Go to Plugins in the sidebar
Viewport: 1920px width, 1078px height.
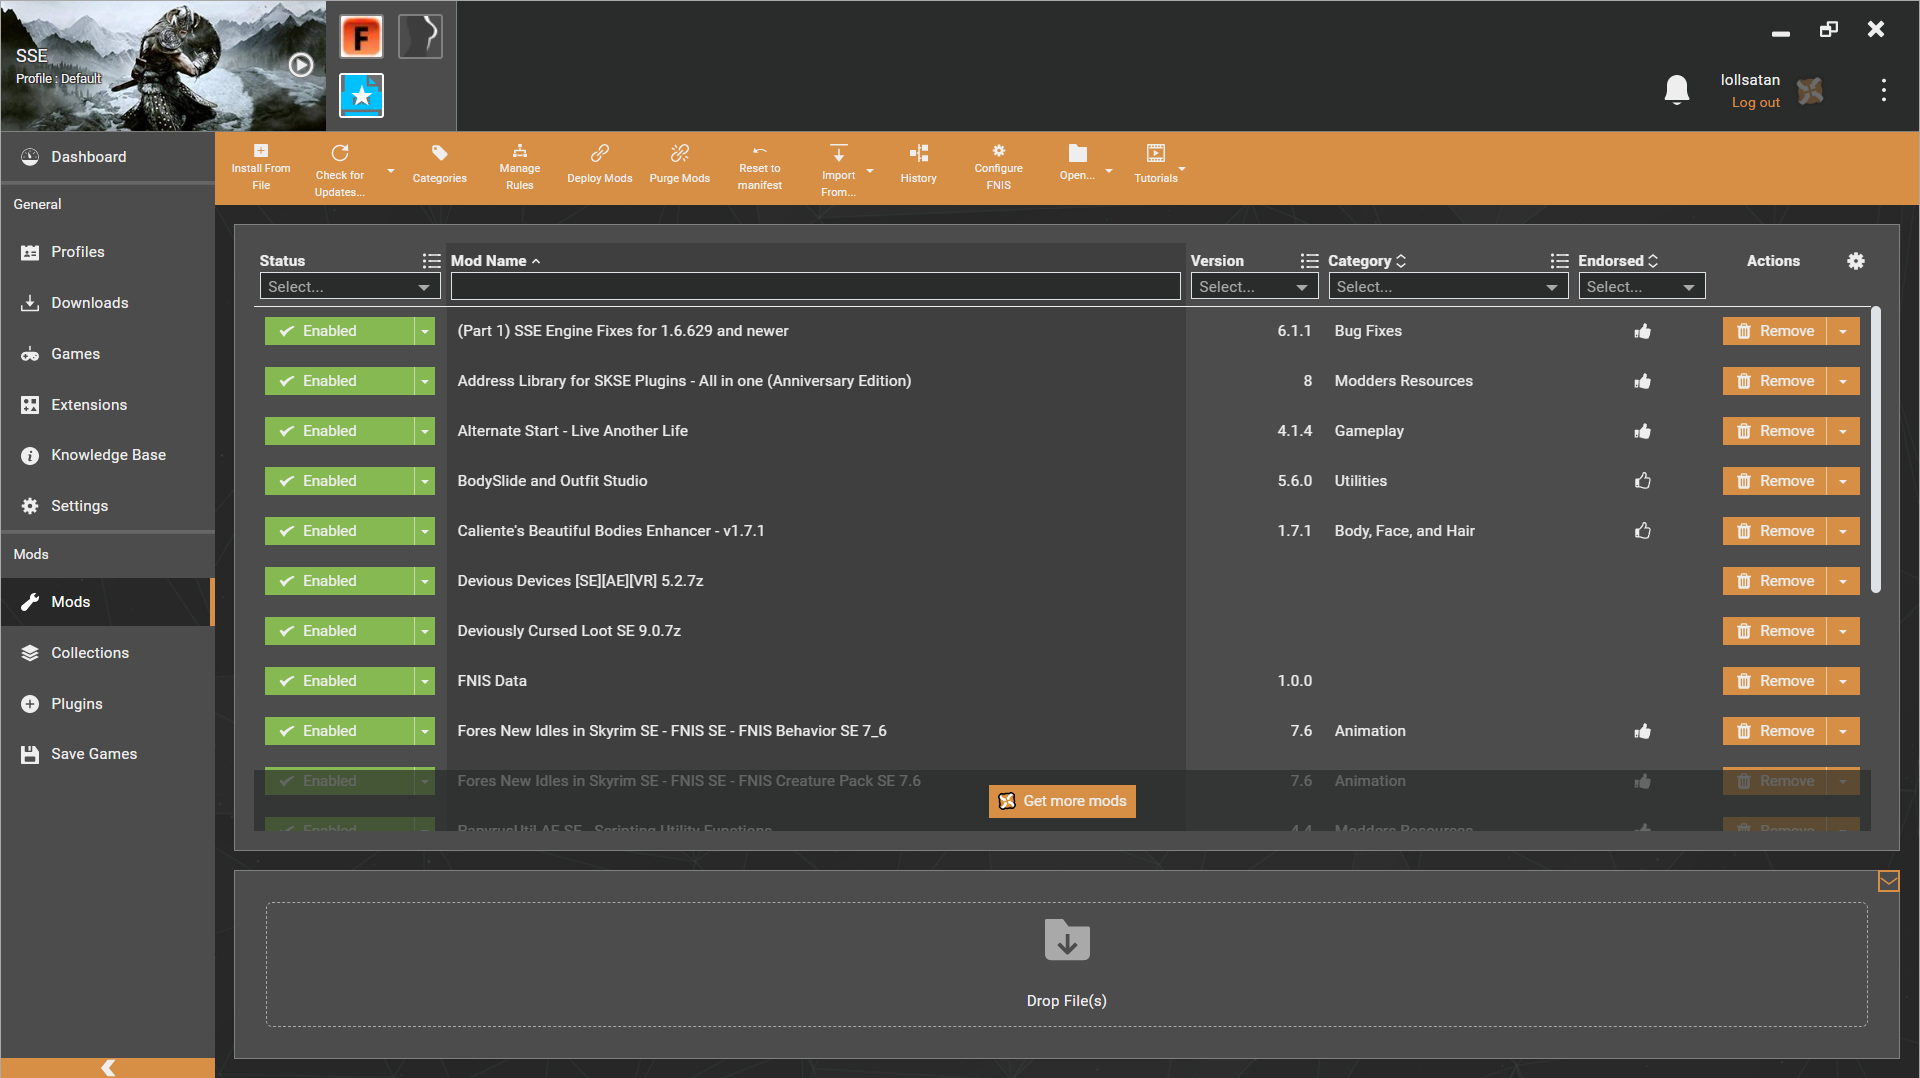77,704
